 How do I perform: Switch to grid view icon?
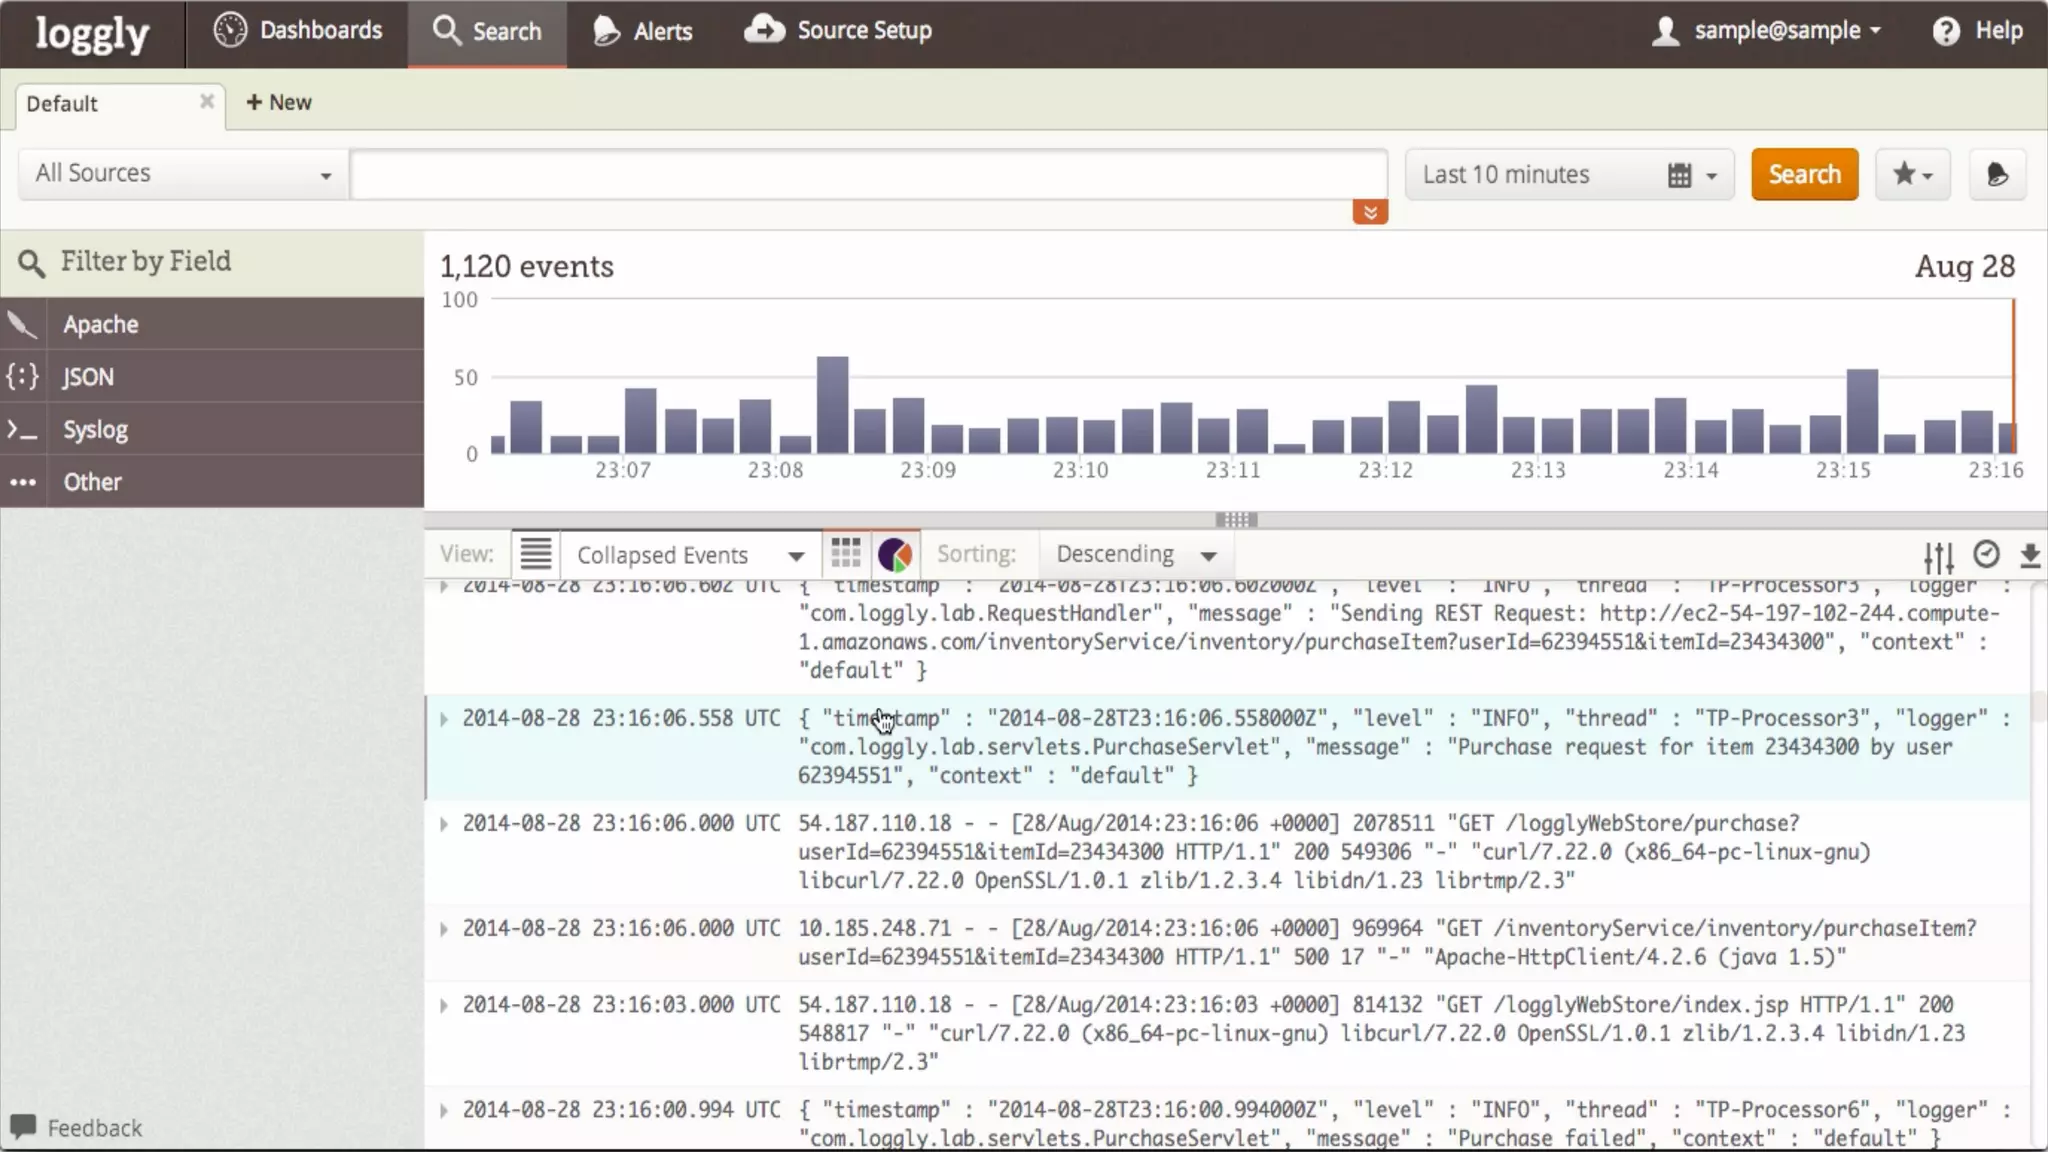[x=846, y=554]
